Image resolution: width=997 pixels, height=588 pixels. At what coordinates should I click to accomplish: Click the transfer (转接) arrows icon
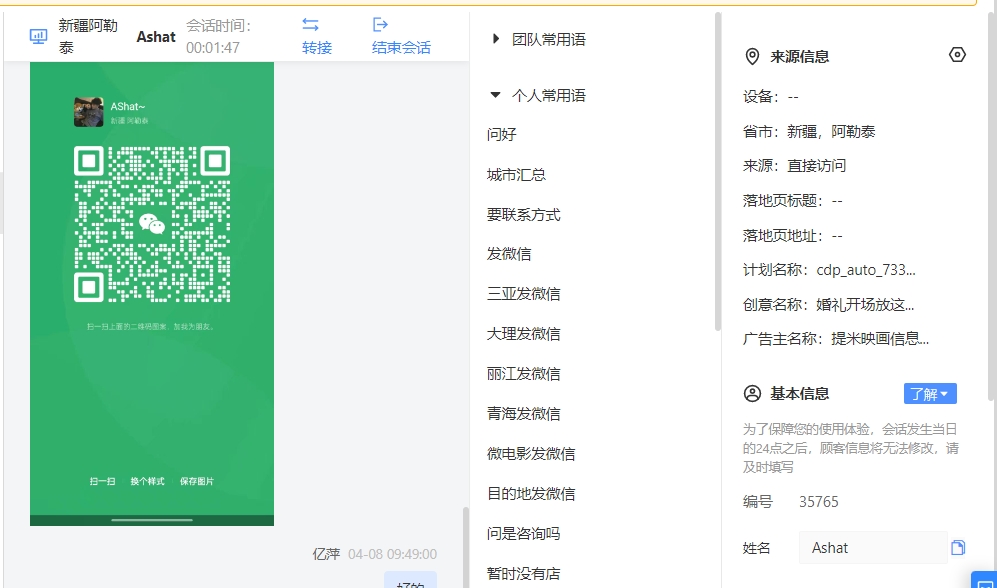coord(310,25)
